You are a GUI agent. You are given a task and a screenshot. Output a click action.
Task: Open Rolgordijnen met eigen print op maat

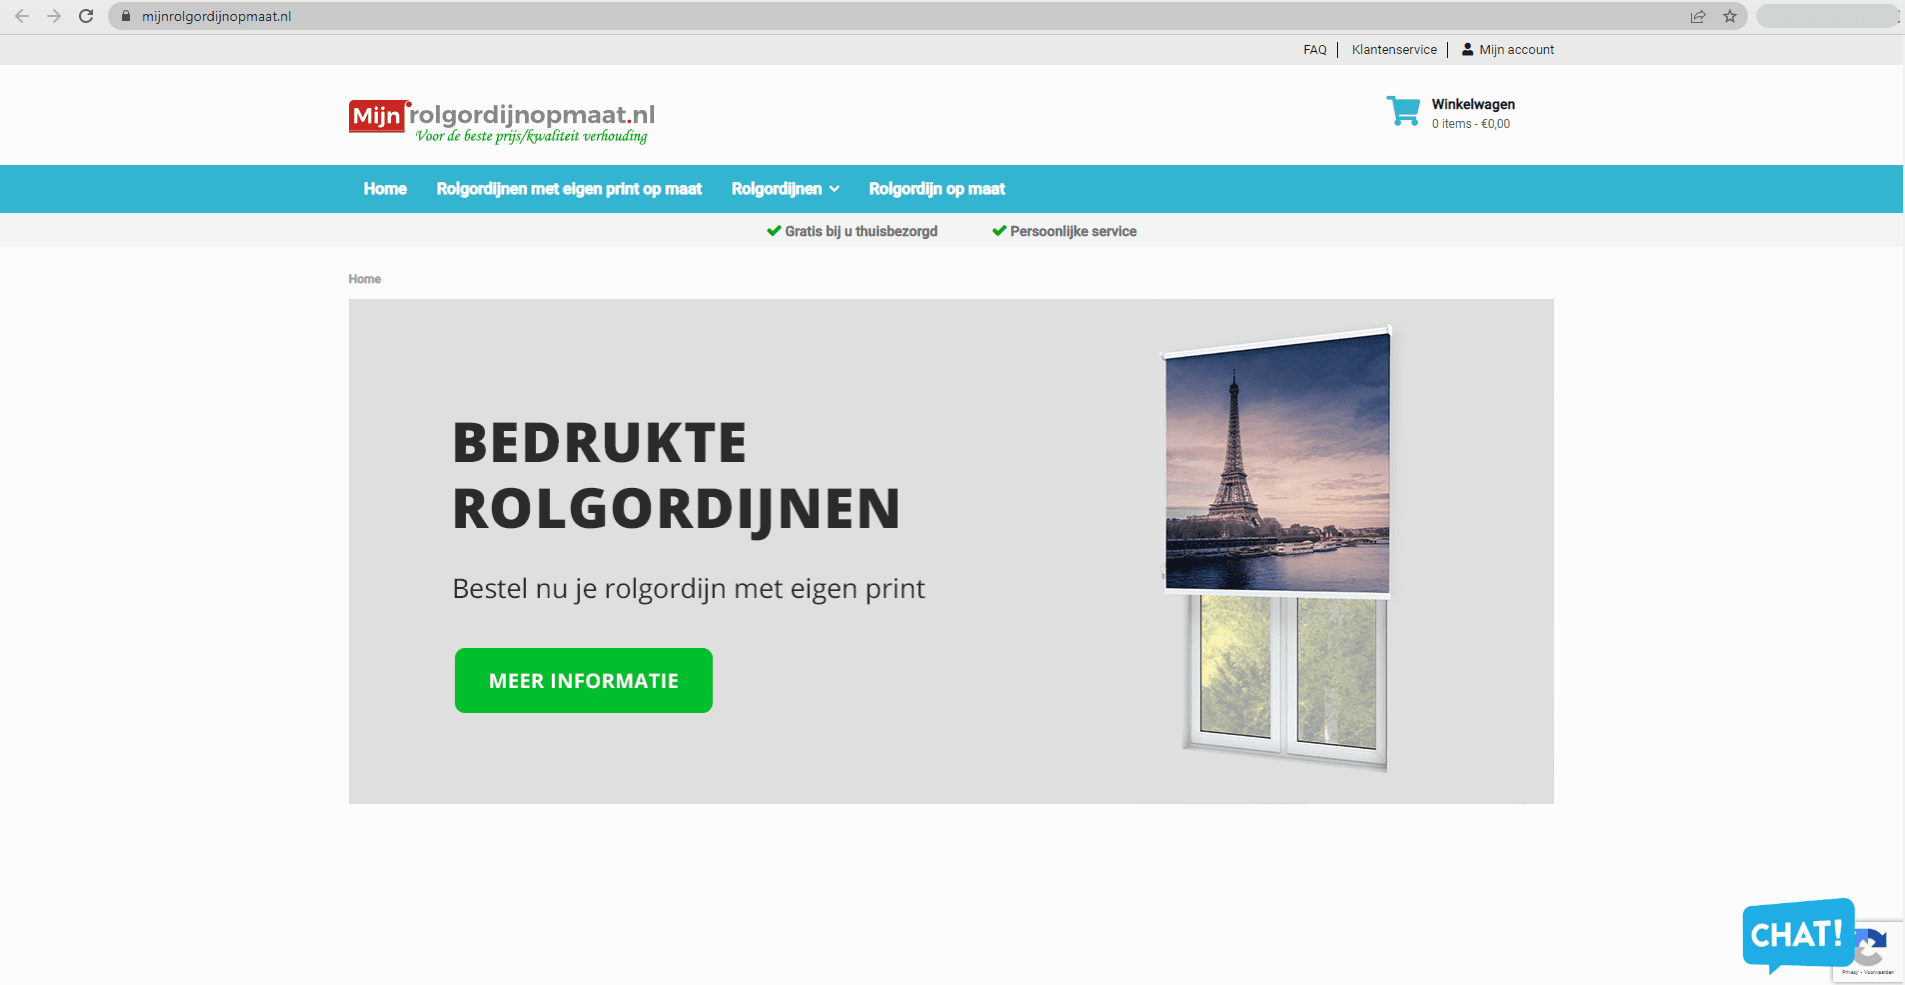pos(569,189)
